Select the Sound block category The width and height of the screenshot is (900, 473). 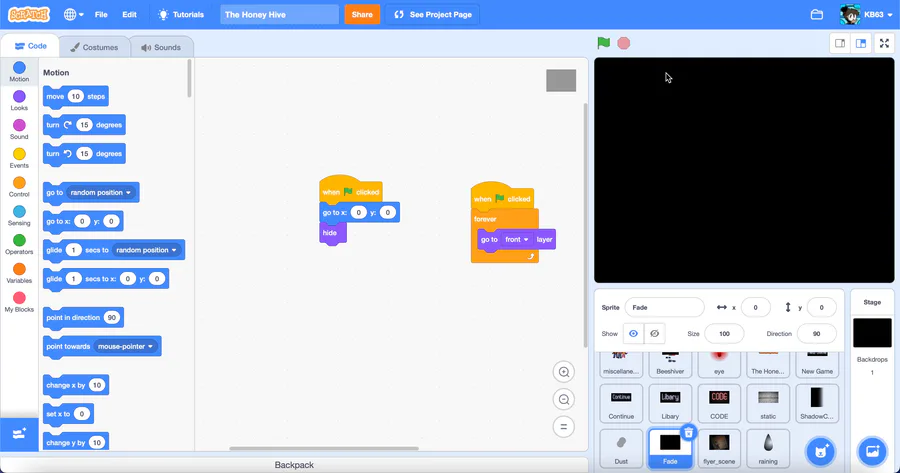coord(19,129)
